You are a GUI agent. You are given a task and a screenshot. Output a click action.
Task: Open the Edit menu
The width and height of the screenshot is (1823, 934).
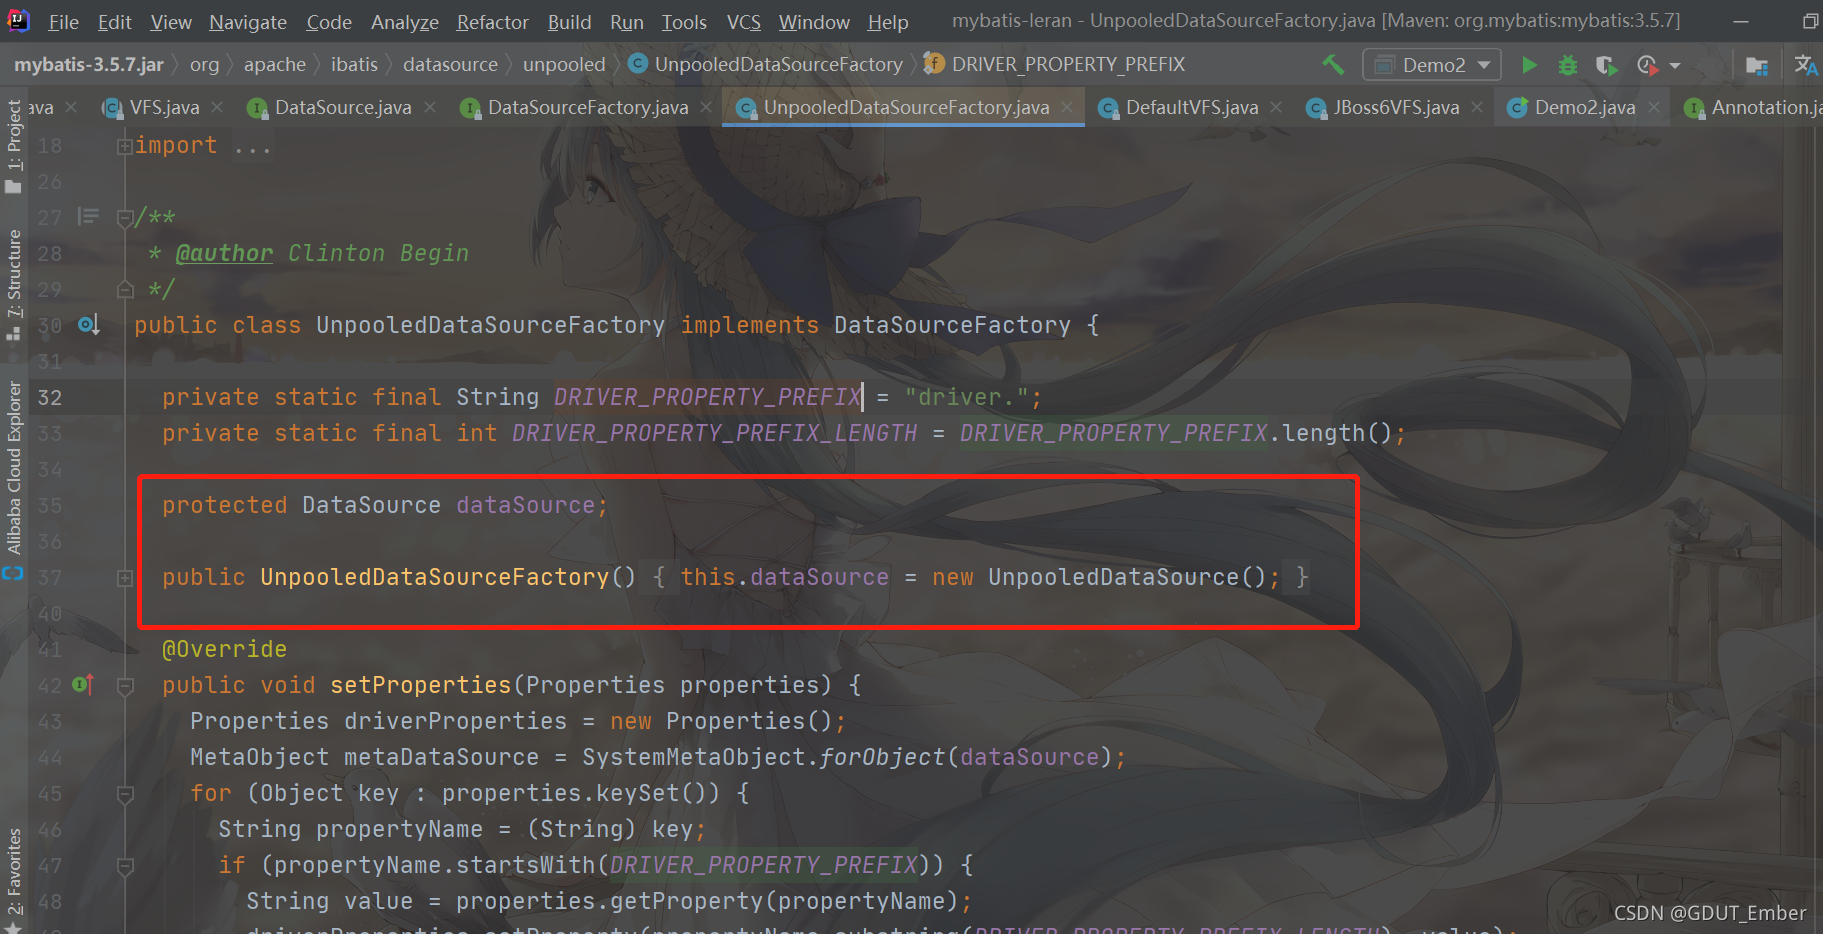click(115, 22)
